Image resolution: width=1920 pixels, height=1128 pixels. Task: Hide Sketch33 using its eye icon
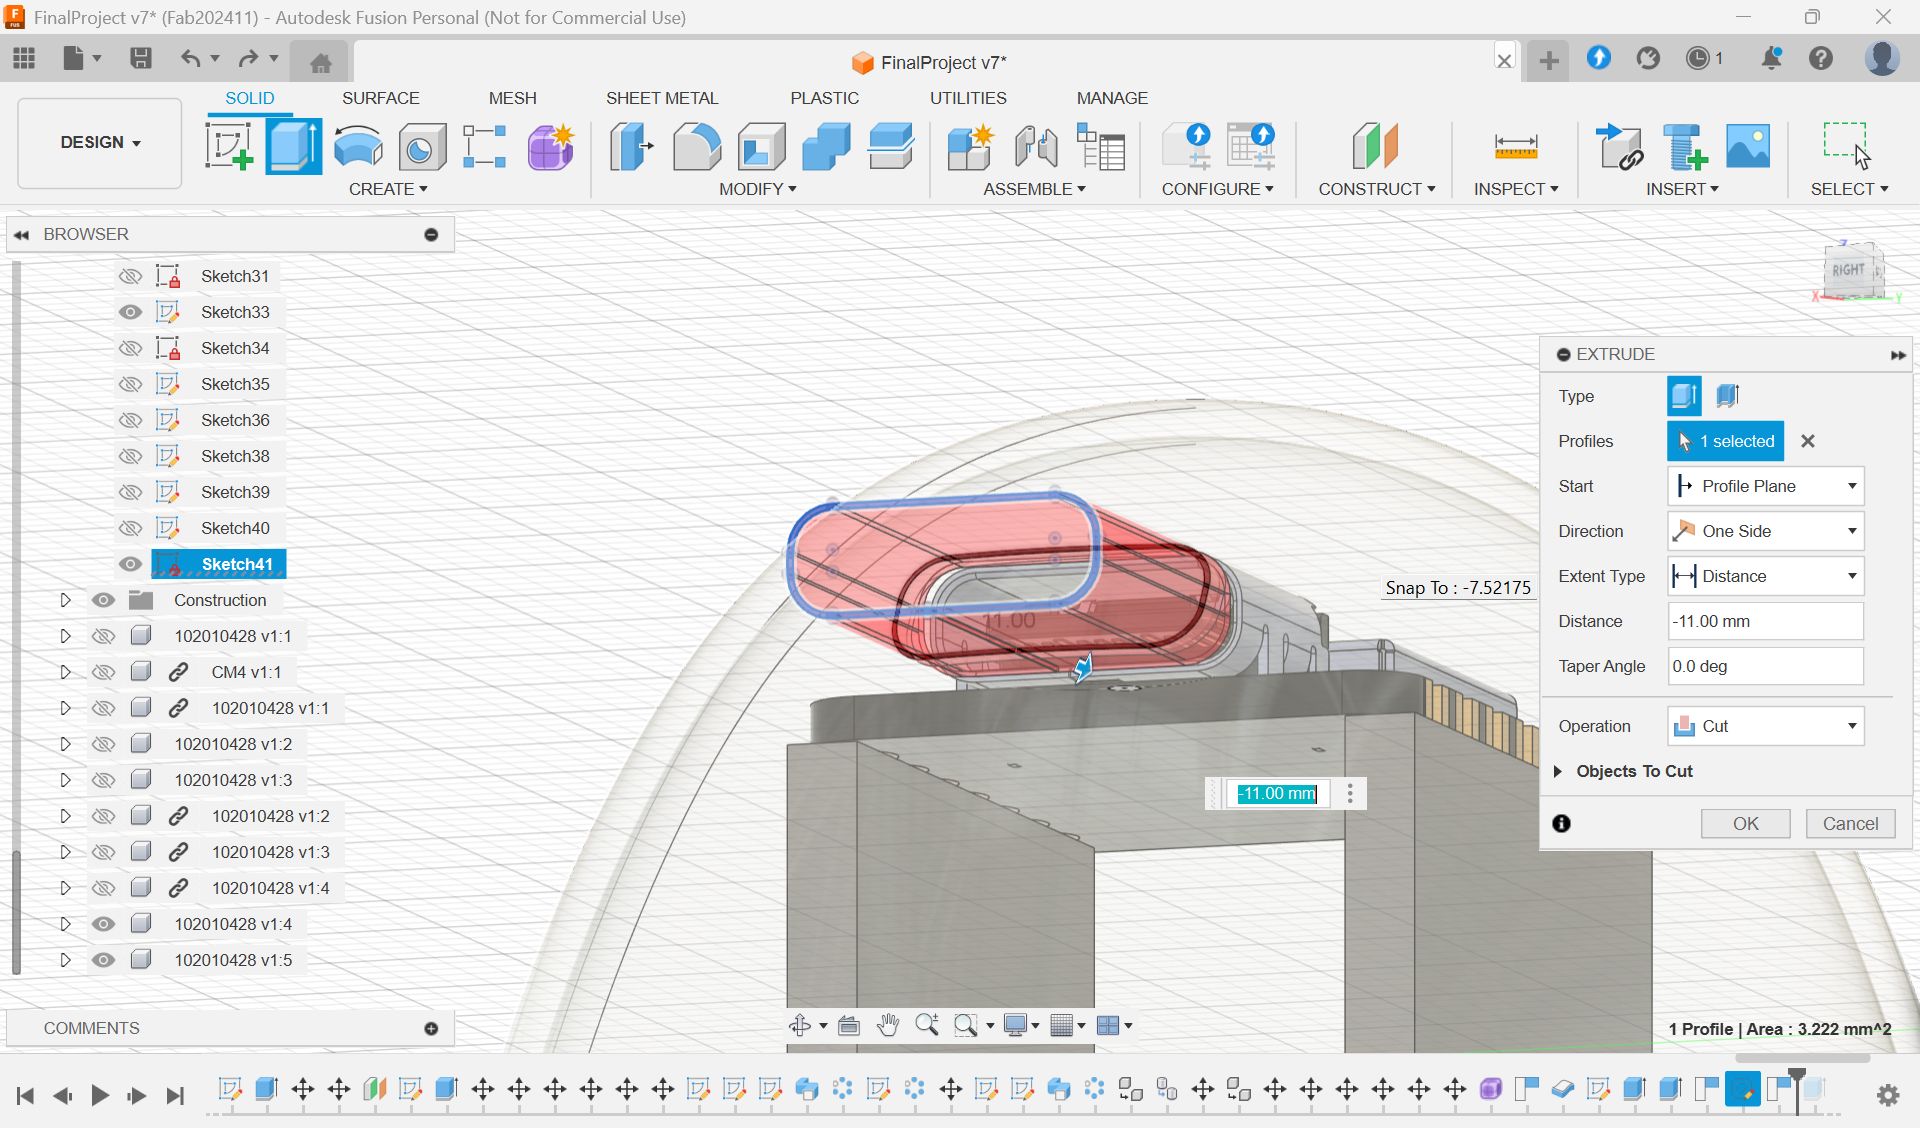[x=130, y=312]
